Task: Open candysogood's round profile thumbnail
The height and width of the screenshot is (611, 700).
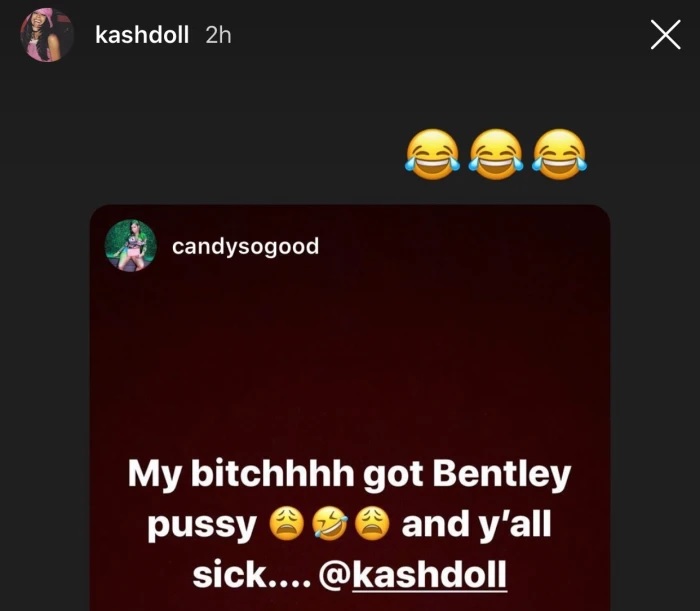Action: pyautogui.click(x=130, y=245)
